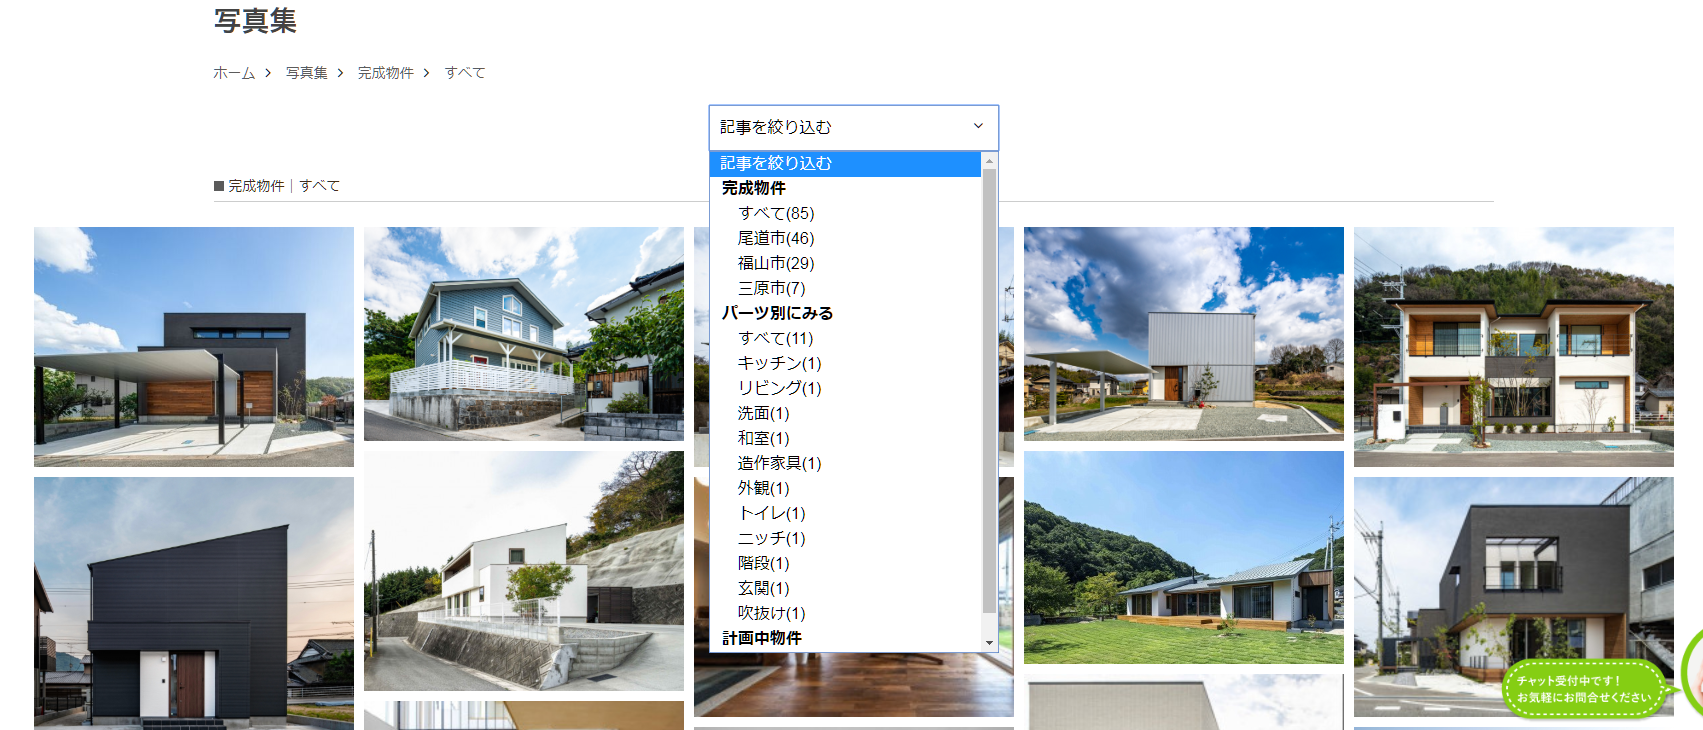
Task: Open 写真集 breadcrumb link
Action: pyautogui.click(x=307, y=73)
